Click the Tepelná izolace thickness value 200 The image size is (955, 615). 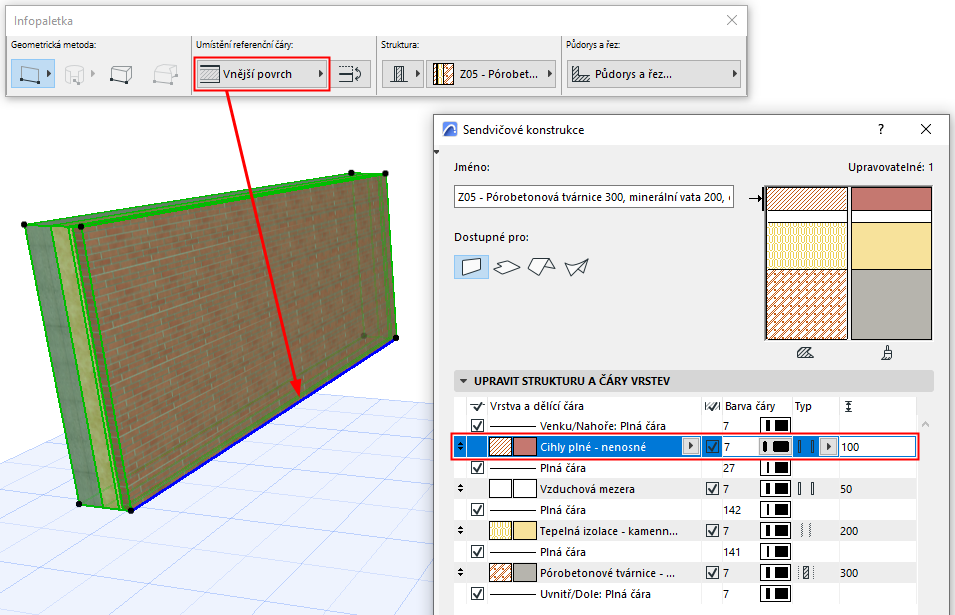849,531
